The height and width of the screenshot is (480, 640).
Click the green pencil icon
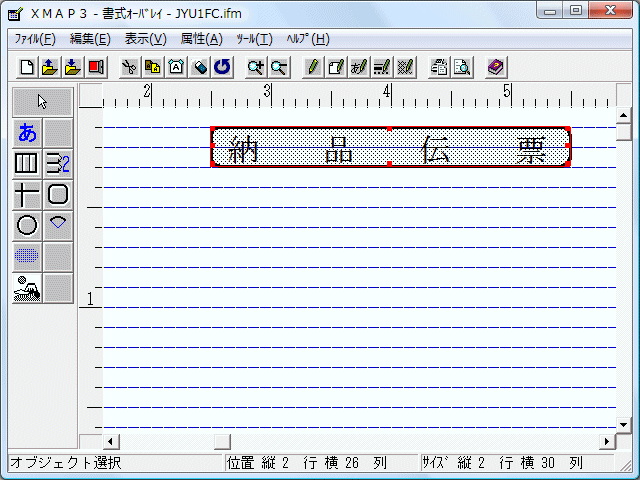click(x=313, y=67)
